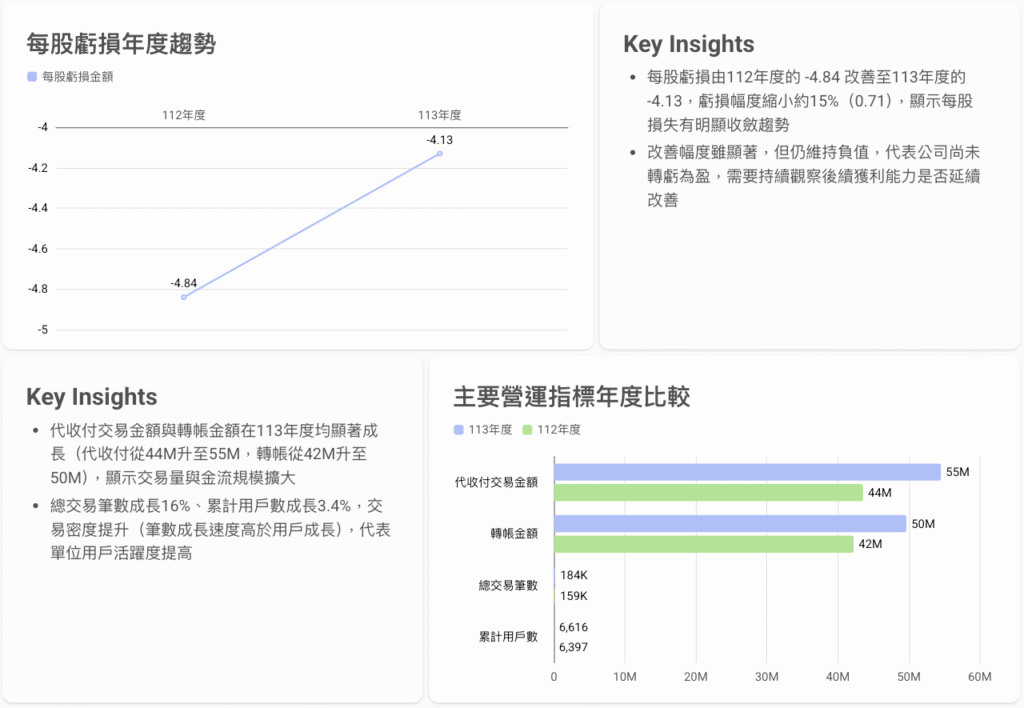
Task: Click the 113年度 axis label on line chart
Action: click(x=439, y=115)
